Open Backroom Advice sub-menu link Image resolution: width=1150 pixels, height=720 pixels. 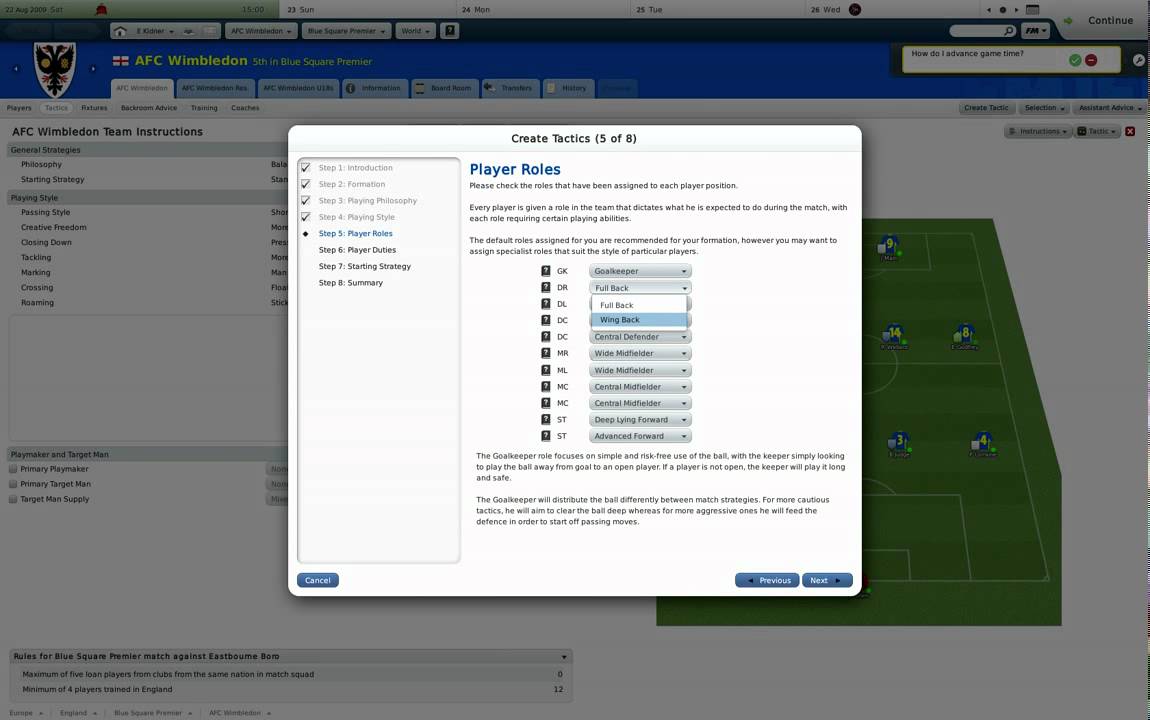pos(149,108)
